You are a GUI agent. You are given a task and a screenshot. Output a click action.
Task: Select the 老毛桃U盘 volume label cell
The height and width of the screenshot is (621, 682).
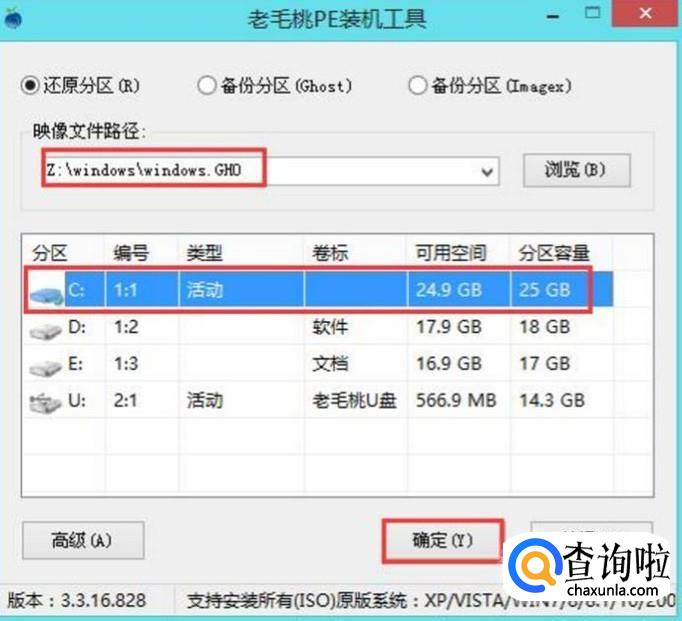tap(354, 400)
